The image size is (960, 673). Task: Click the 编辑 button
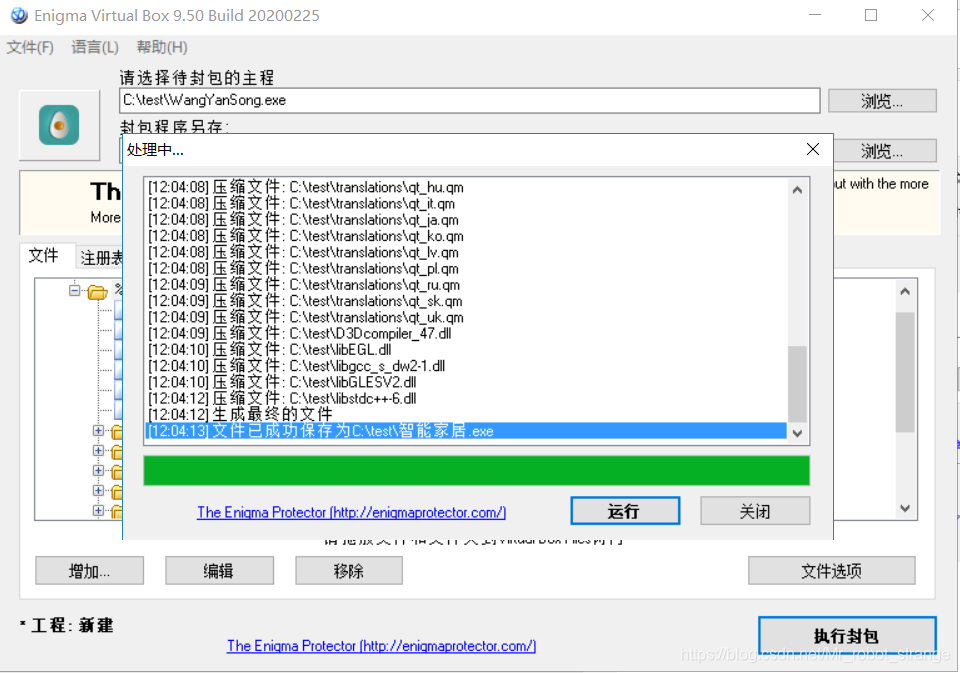pyautogui.click(x=219, y=571)
